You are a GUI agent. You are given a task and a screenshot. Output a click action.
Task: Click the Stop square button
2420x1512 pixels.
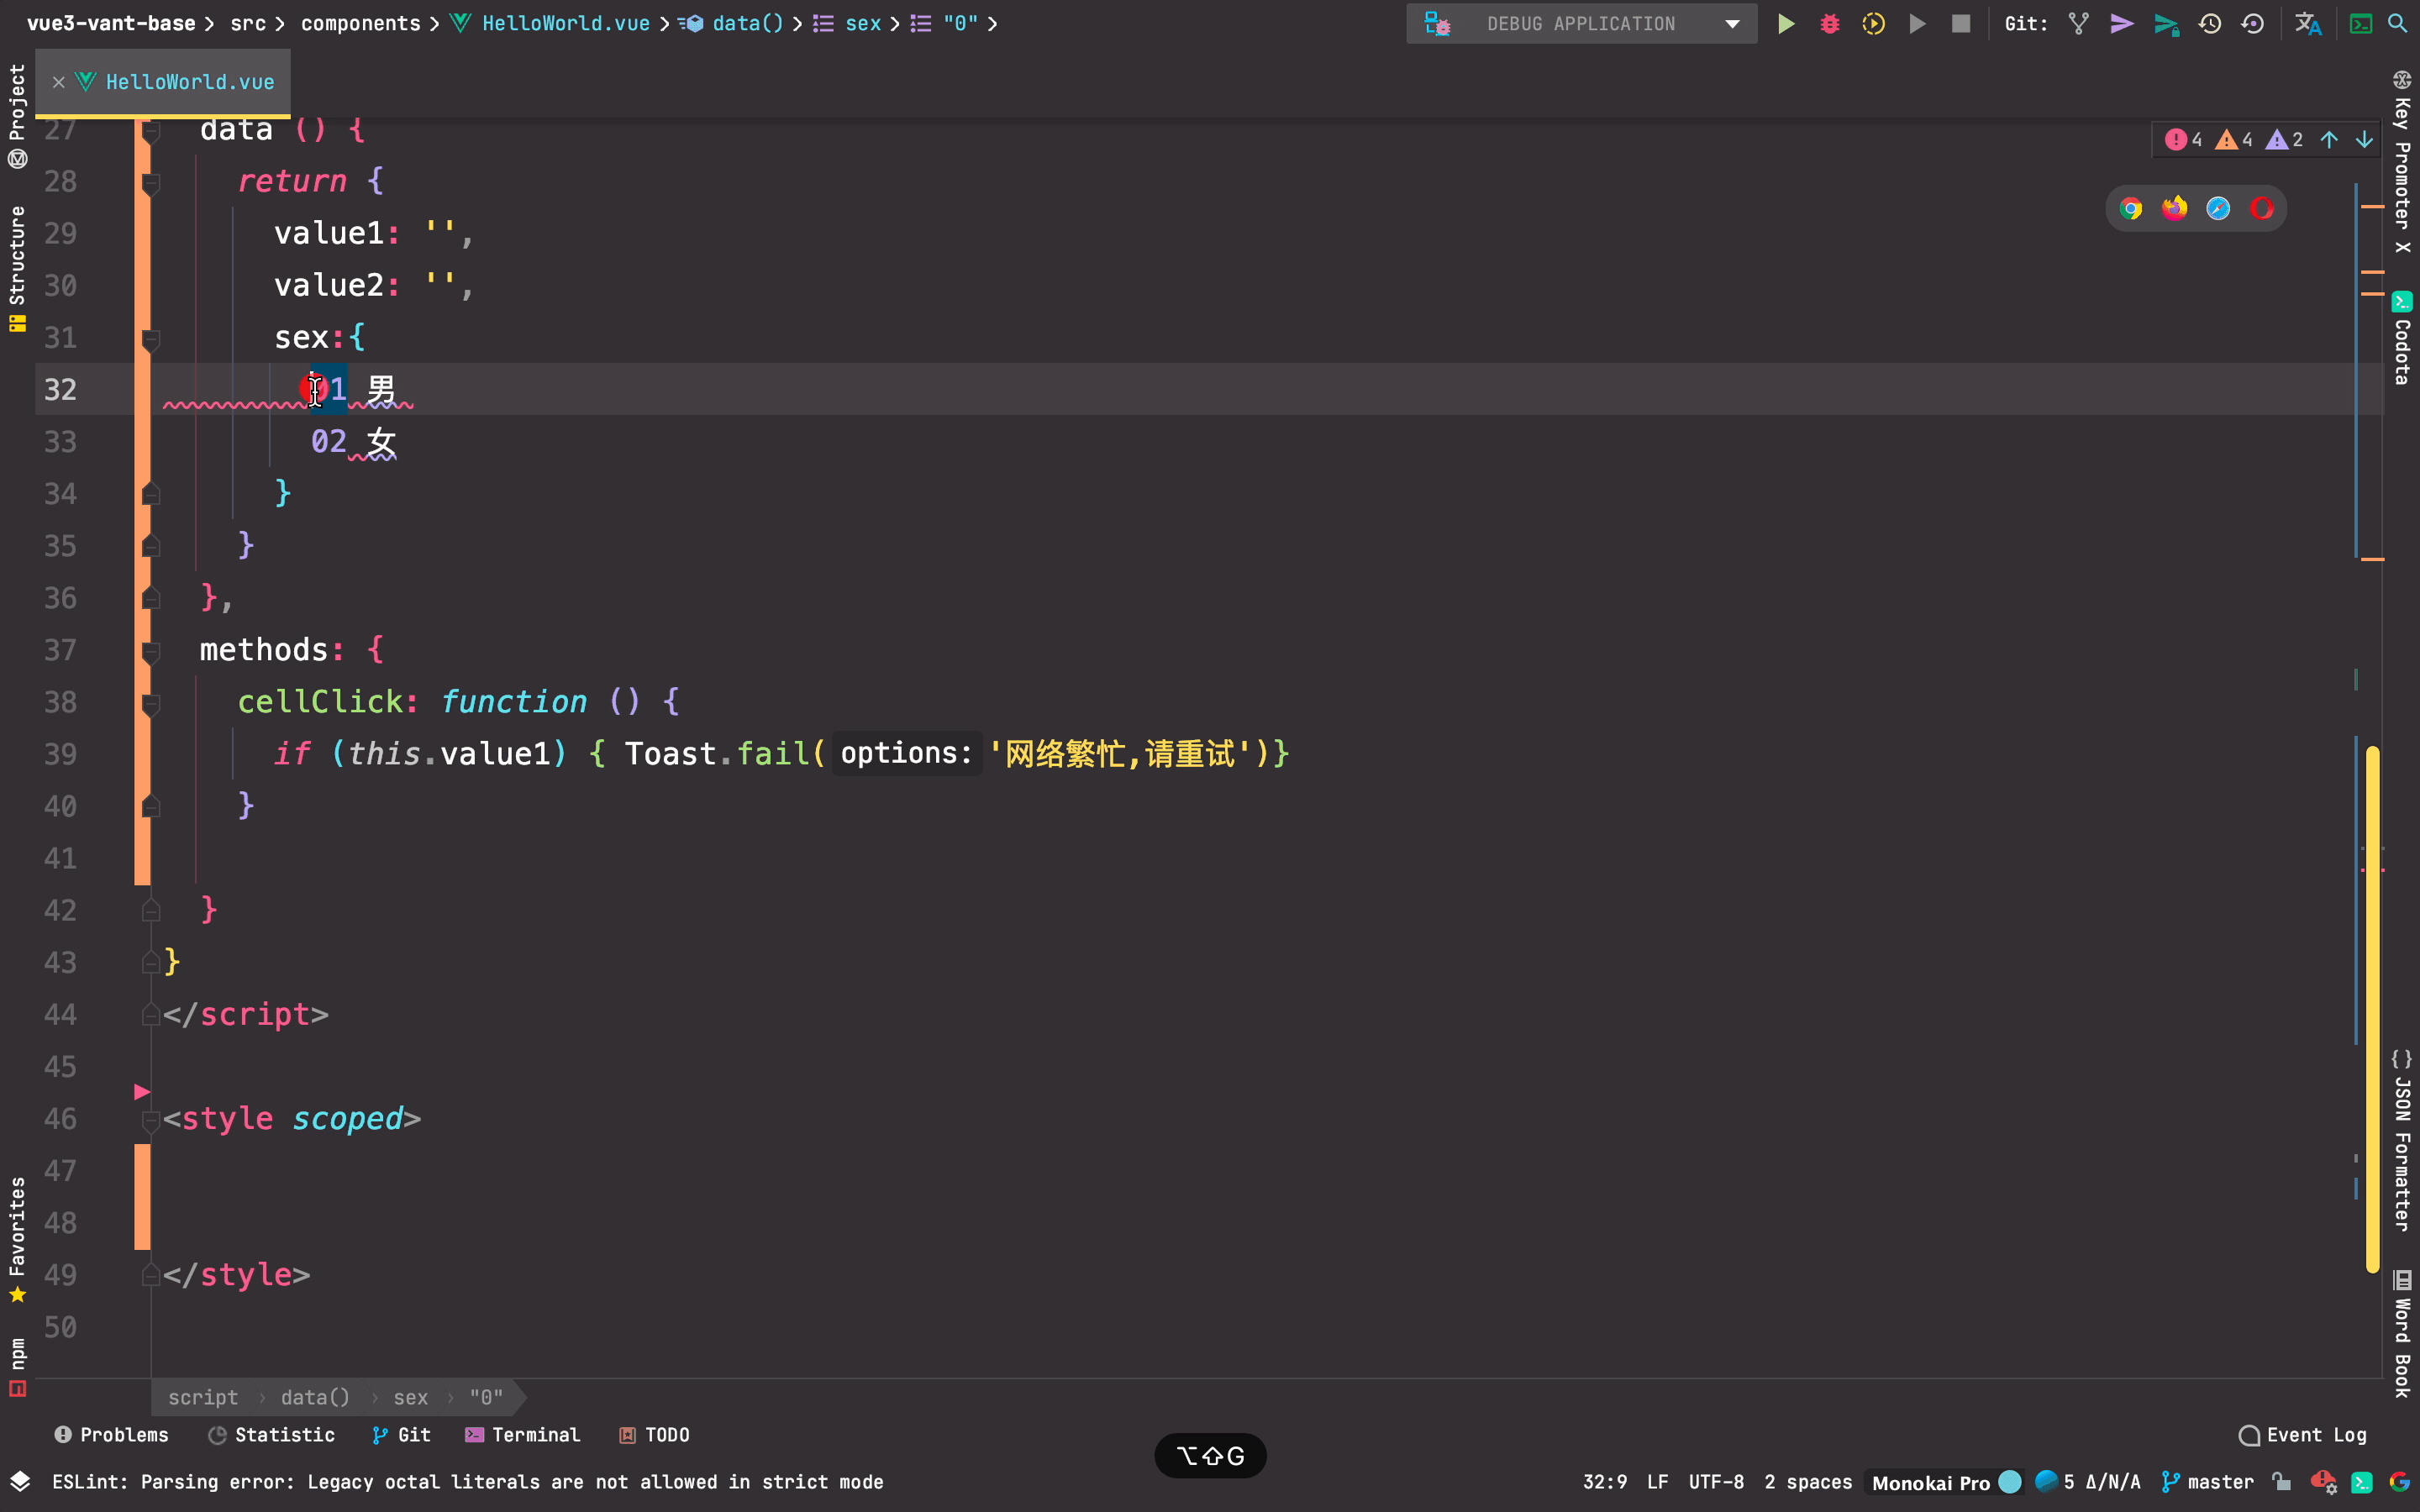click(1960, 24)
